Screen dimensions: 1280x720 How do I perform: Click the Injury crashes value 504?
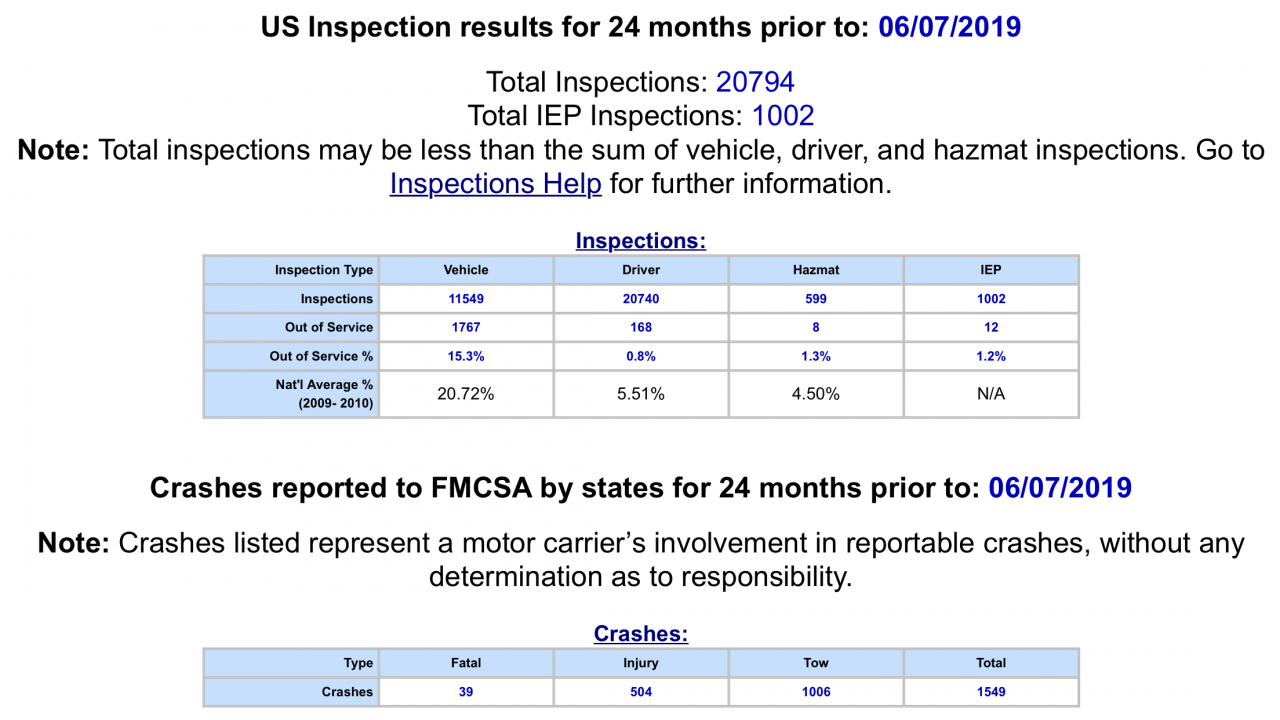click(641, 692)
